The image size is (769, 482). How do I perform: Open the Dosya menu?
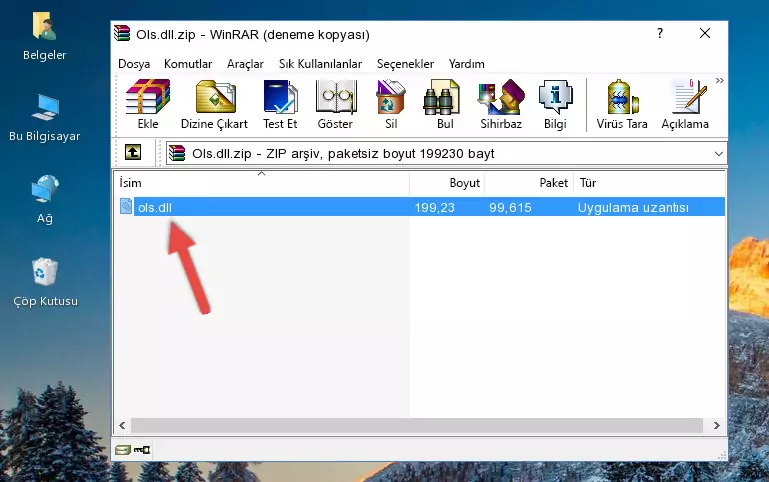coord(134,64)
